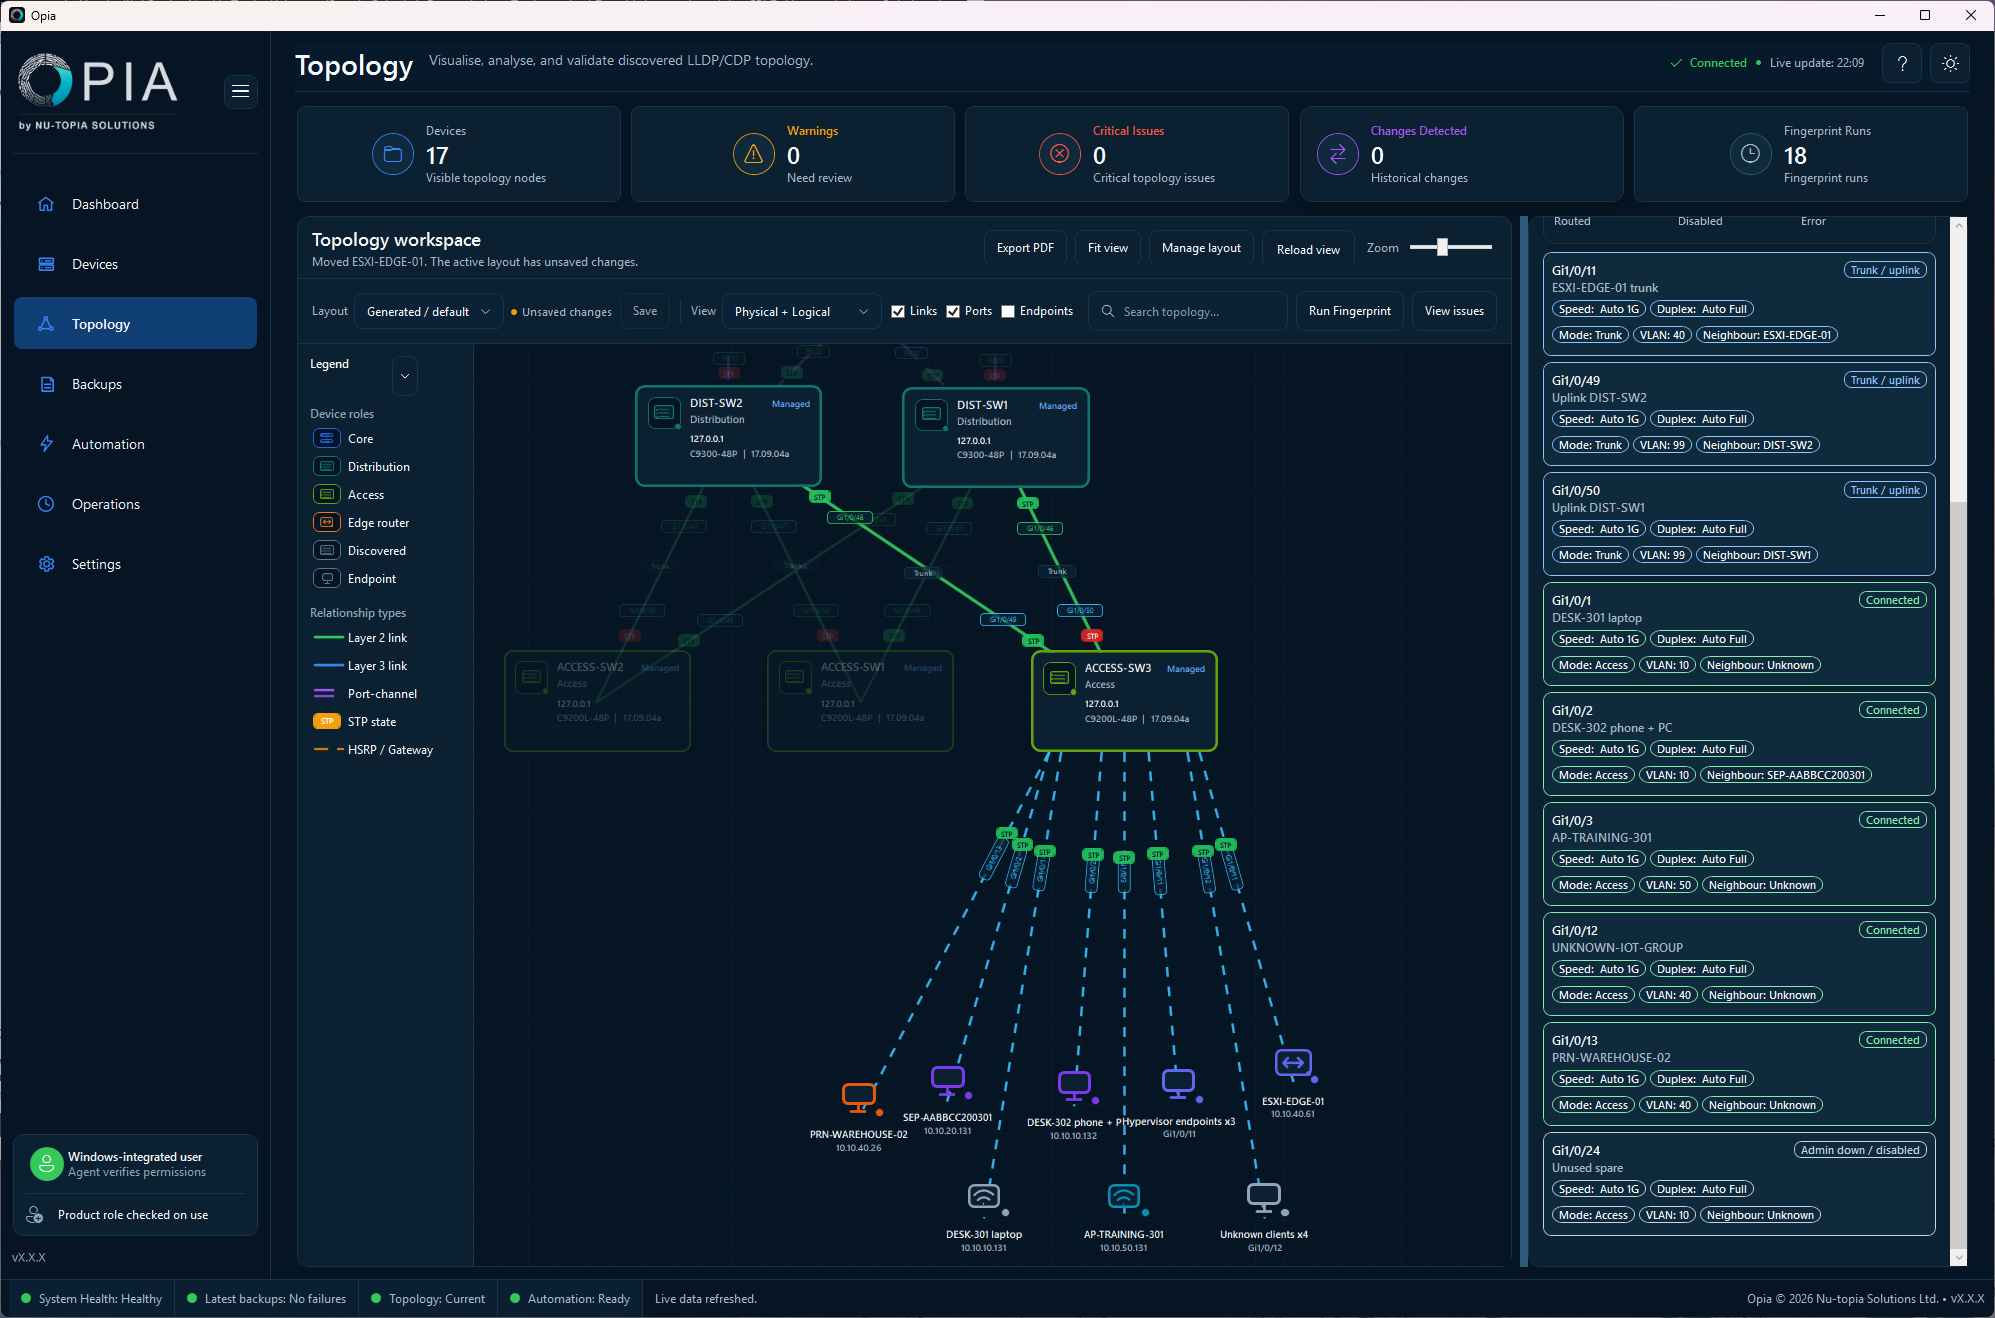
Task: Click the DIST-SW2 switch device icon
Action: click(x=664, y=413)
